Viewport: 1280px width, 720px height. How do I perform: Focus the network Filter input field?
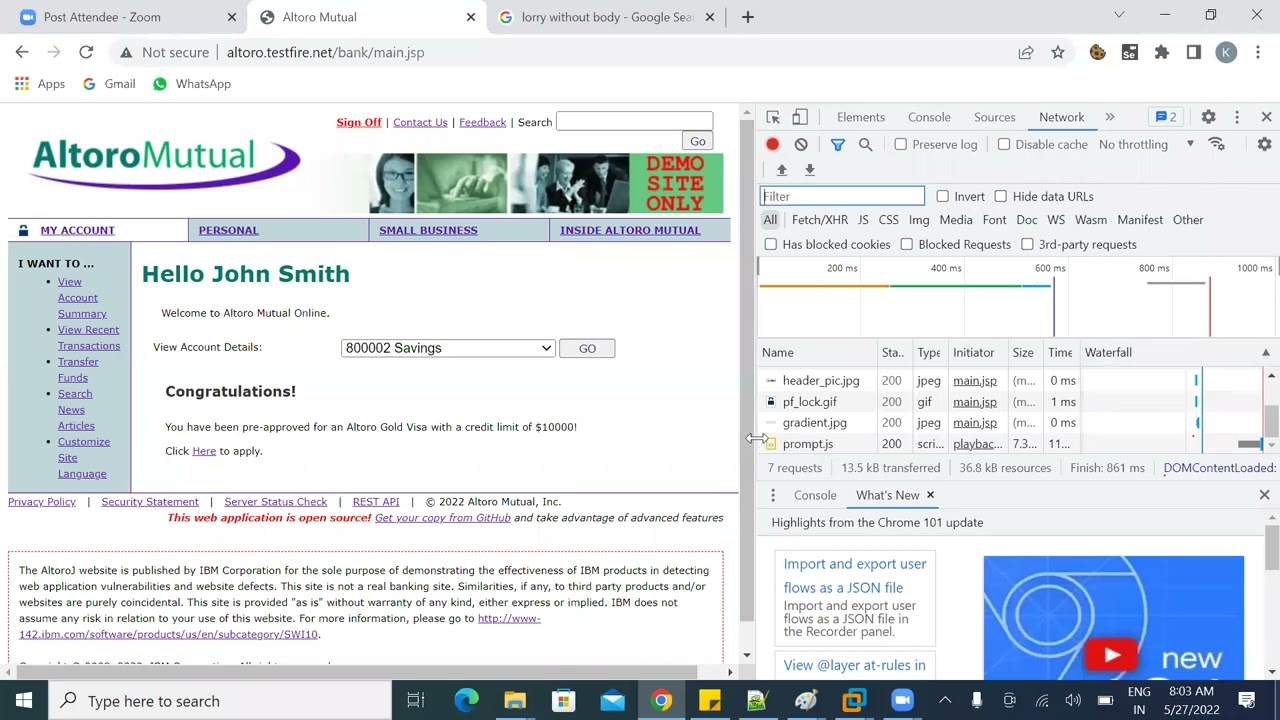(x=842, y=196)
